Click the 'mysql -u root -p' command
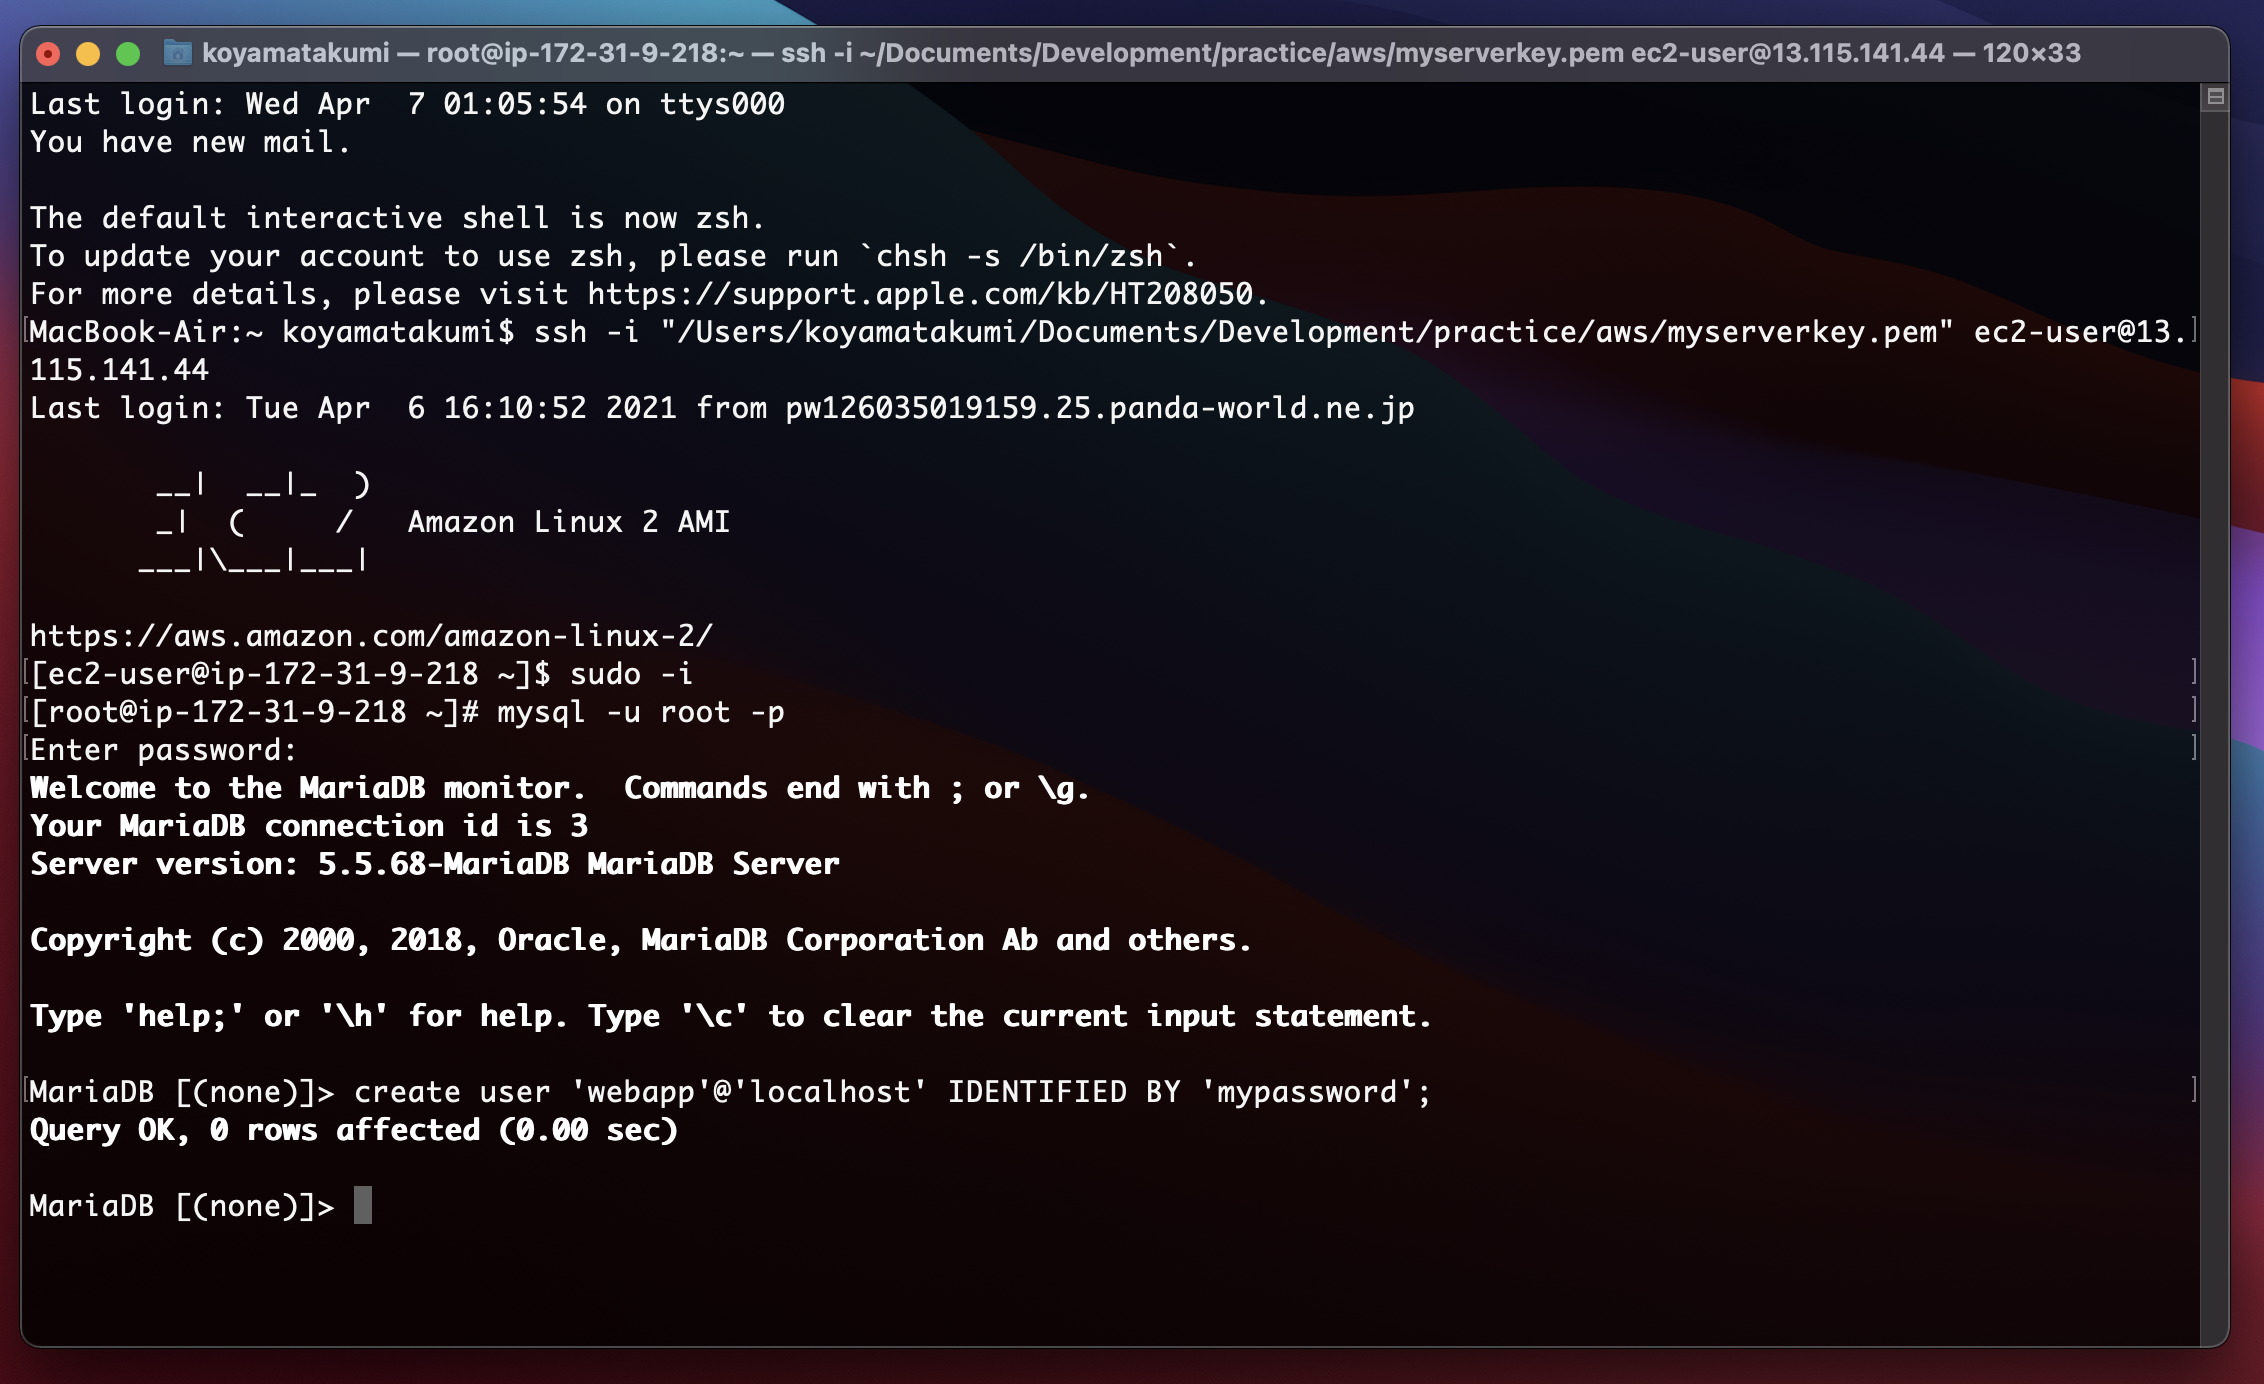2264x1384 pixels. point(640,712)
